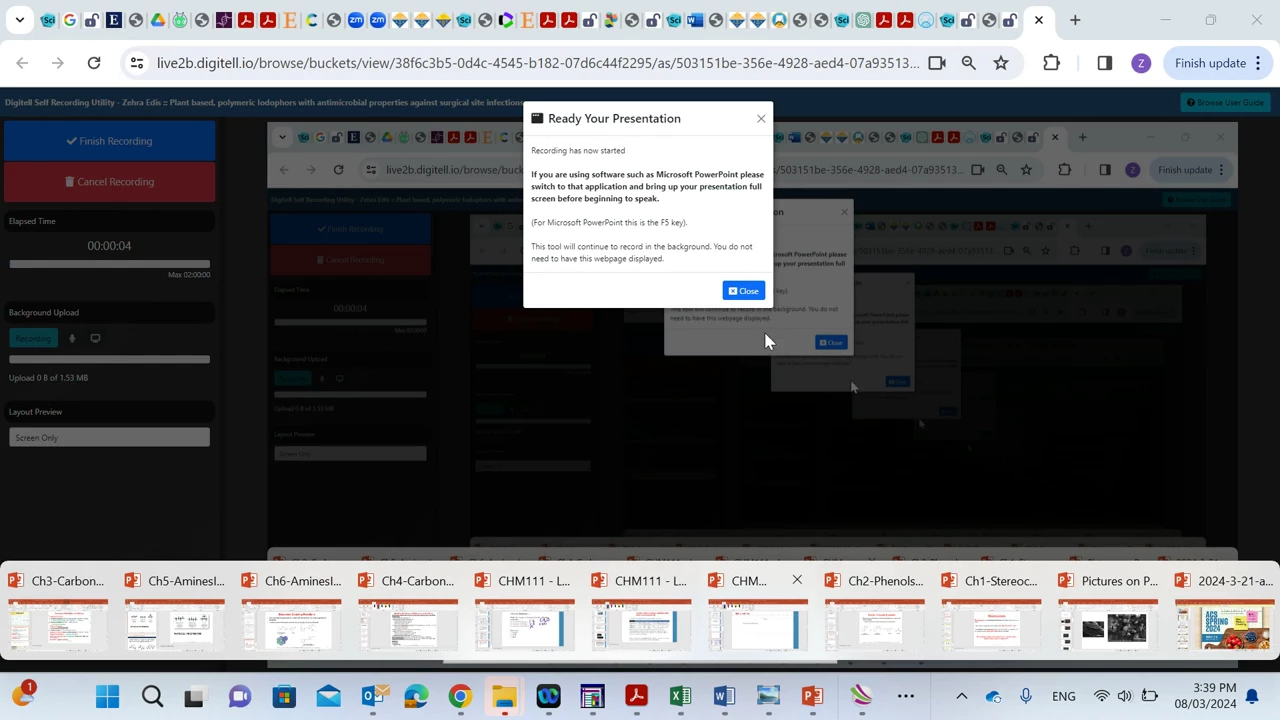
Task: Toggle the Chrome side panel
Action: click(x=1104, y=63)
